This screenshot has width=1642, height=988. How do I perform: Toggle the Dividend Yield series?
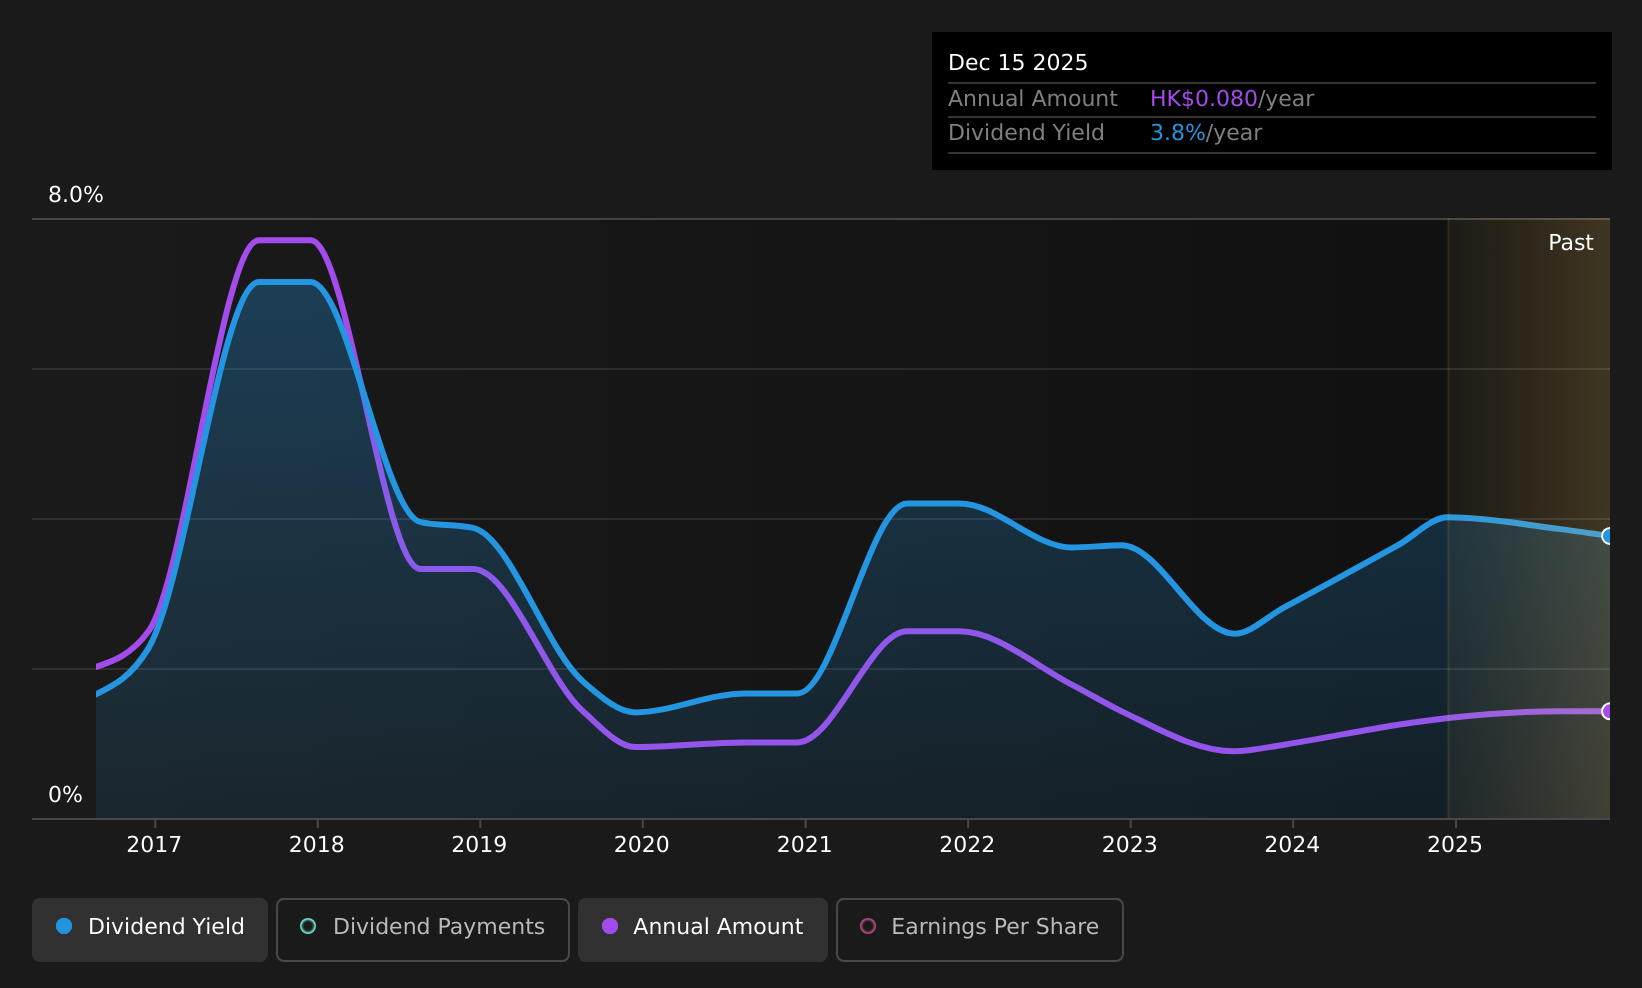[x=150, y=929]
